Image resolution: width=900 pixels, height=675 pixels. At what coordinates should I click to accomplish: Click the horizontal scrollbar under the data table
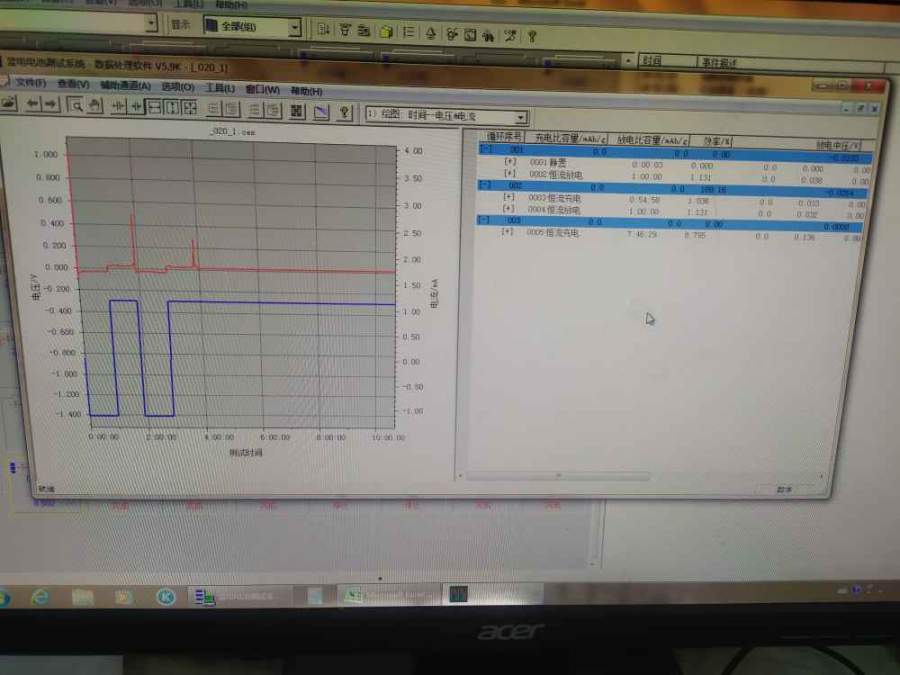click(x=558, y=476)
